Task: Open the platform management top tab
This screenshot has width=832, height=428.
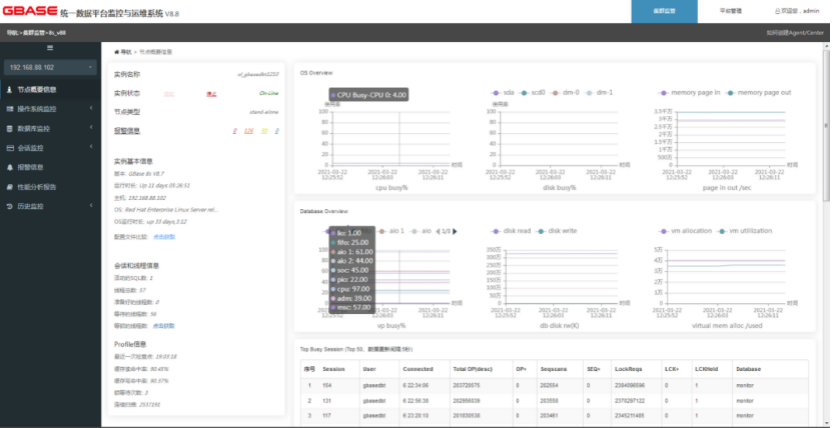Action: point(731,11)
